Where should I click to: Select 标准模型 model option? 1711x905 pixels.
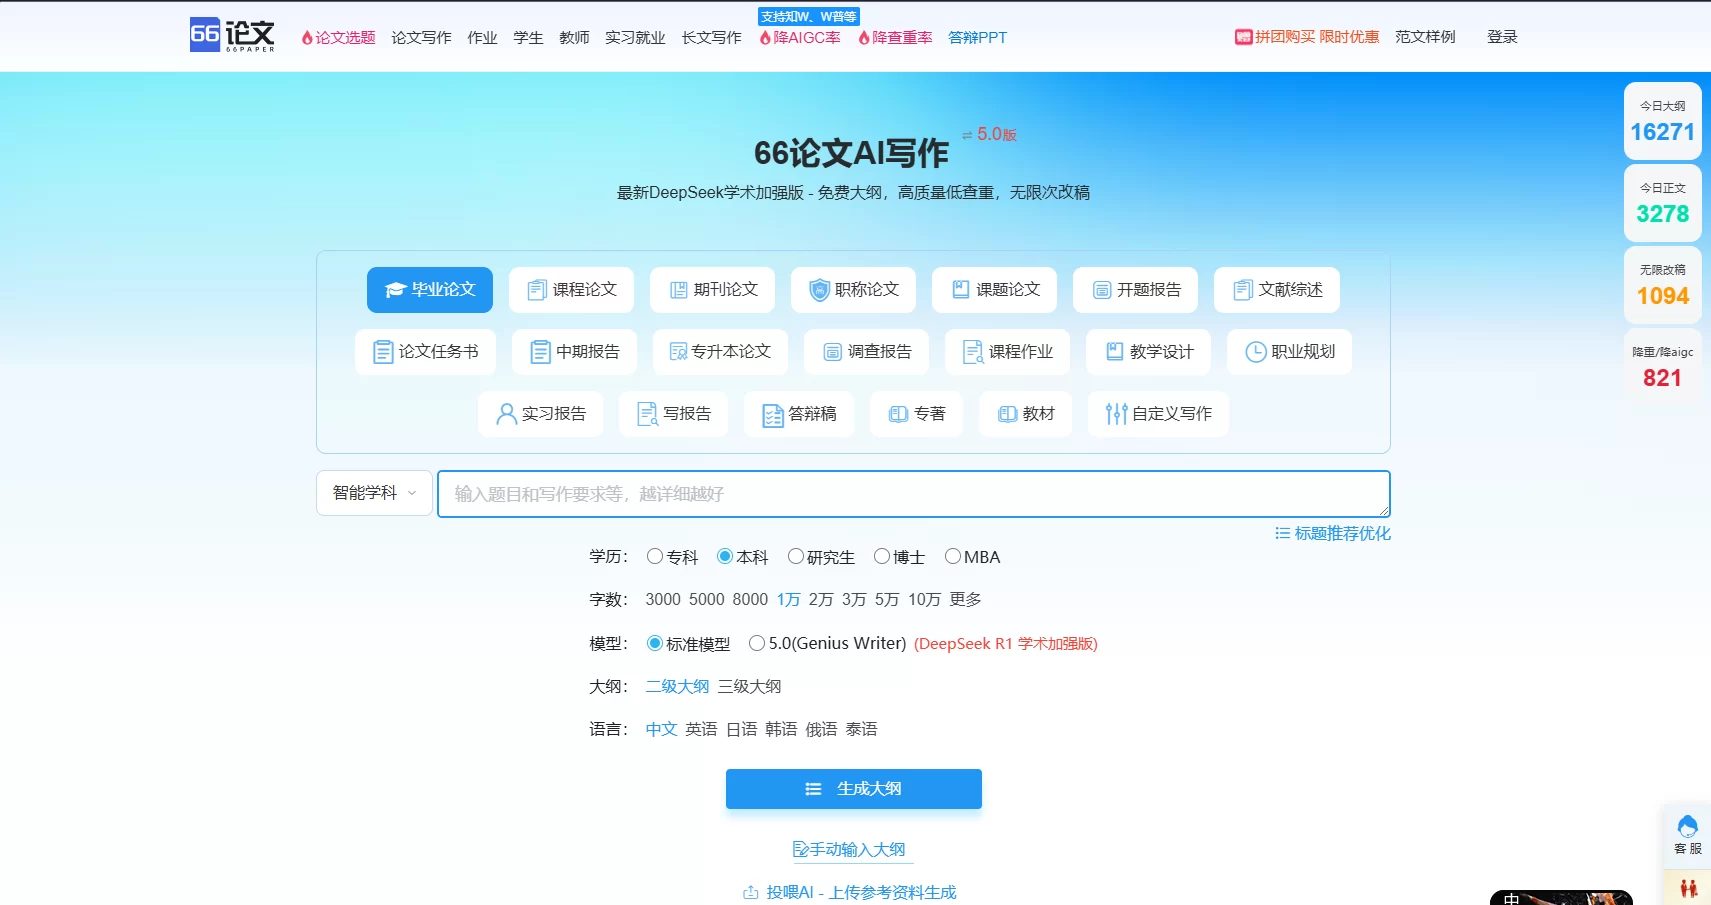coord(688,644)
